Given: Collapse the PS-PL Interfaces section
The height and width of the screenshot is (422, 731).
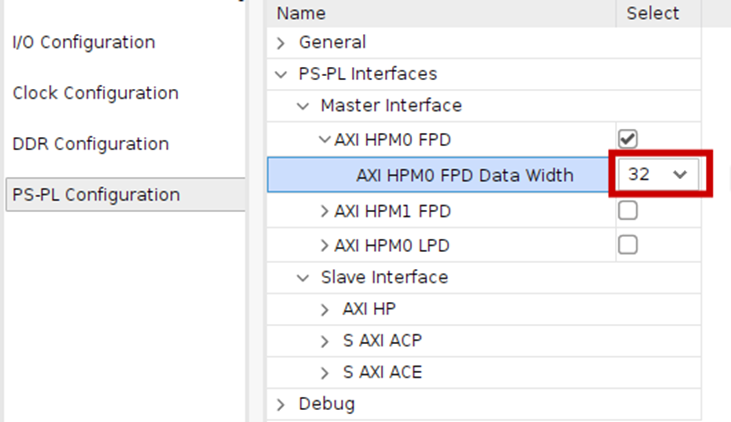Looking at the screenshot, I should point(281,74).
